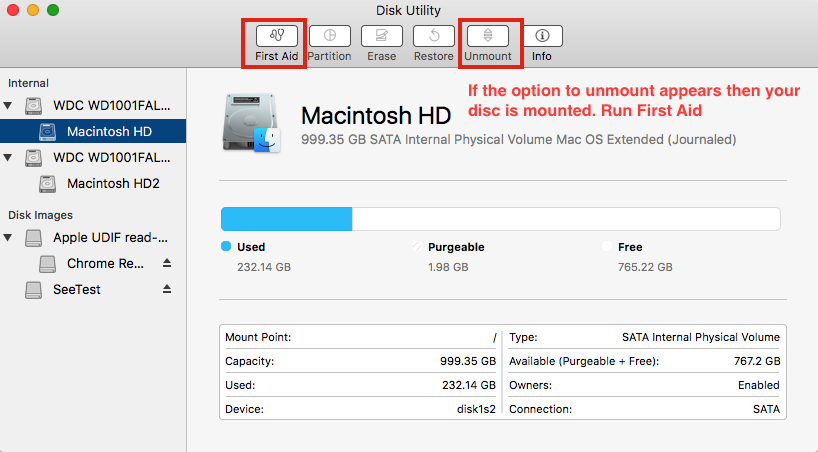Select the Macintosh HD2 volume
This screenshot has width=818, height=452.
(93, 184)
